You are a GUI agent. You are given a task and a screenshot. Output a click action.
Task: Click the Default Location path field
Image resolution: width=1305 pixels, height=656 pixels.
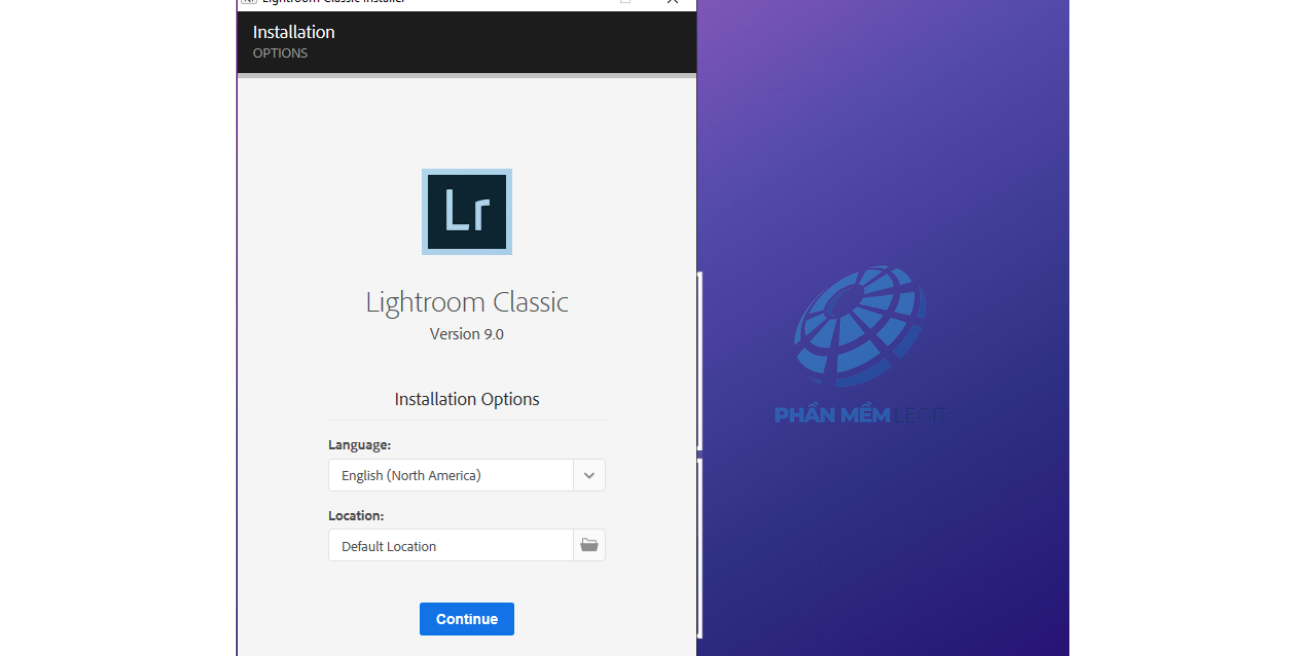[x=451, y=545]
